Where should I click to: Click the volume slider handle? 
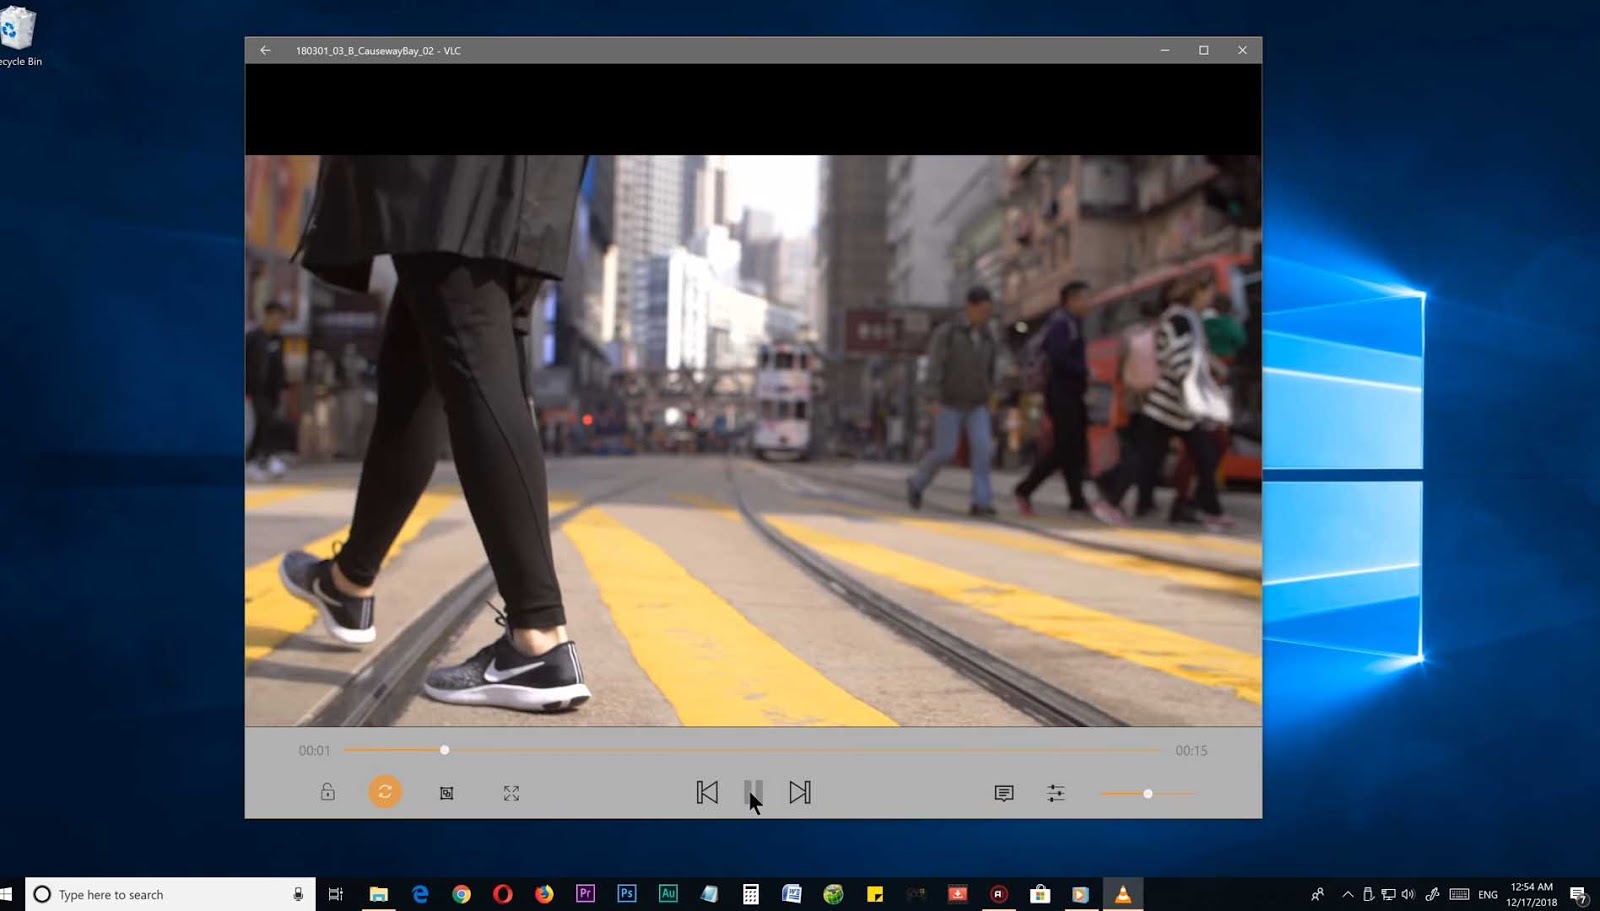click(1148, 793)
